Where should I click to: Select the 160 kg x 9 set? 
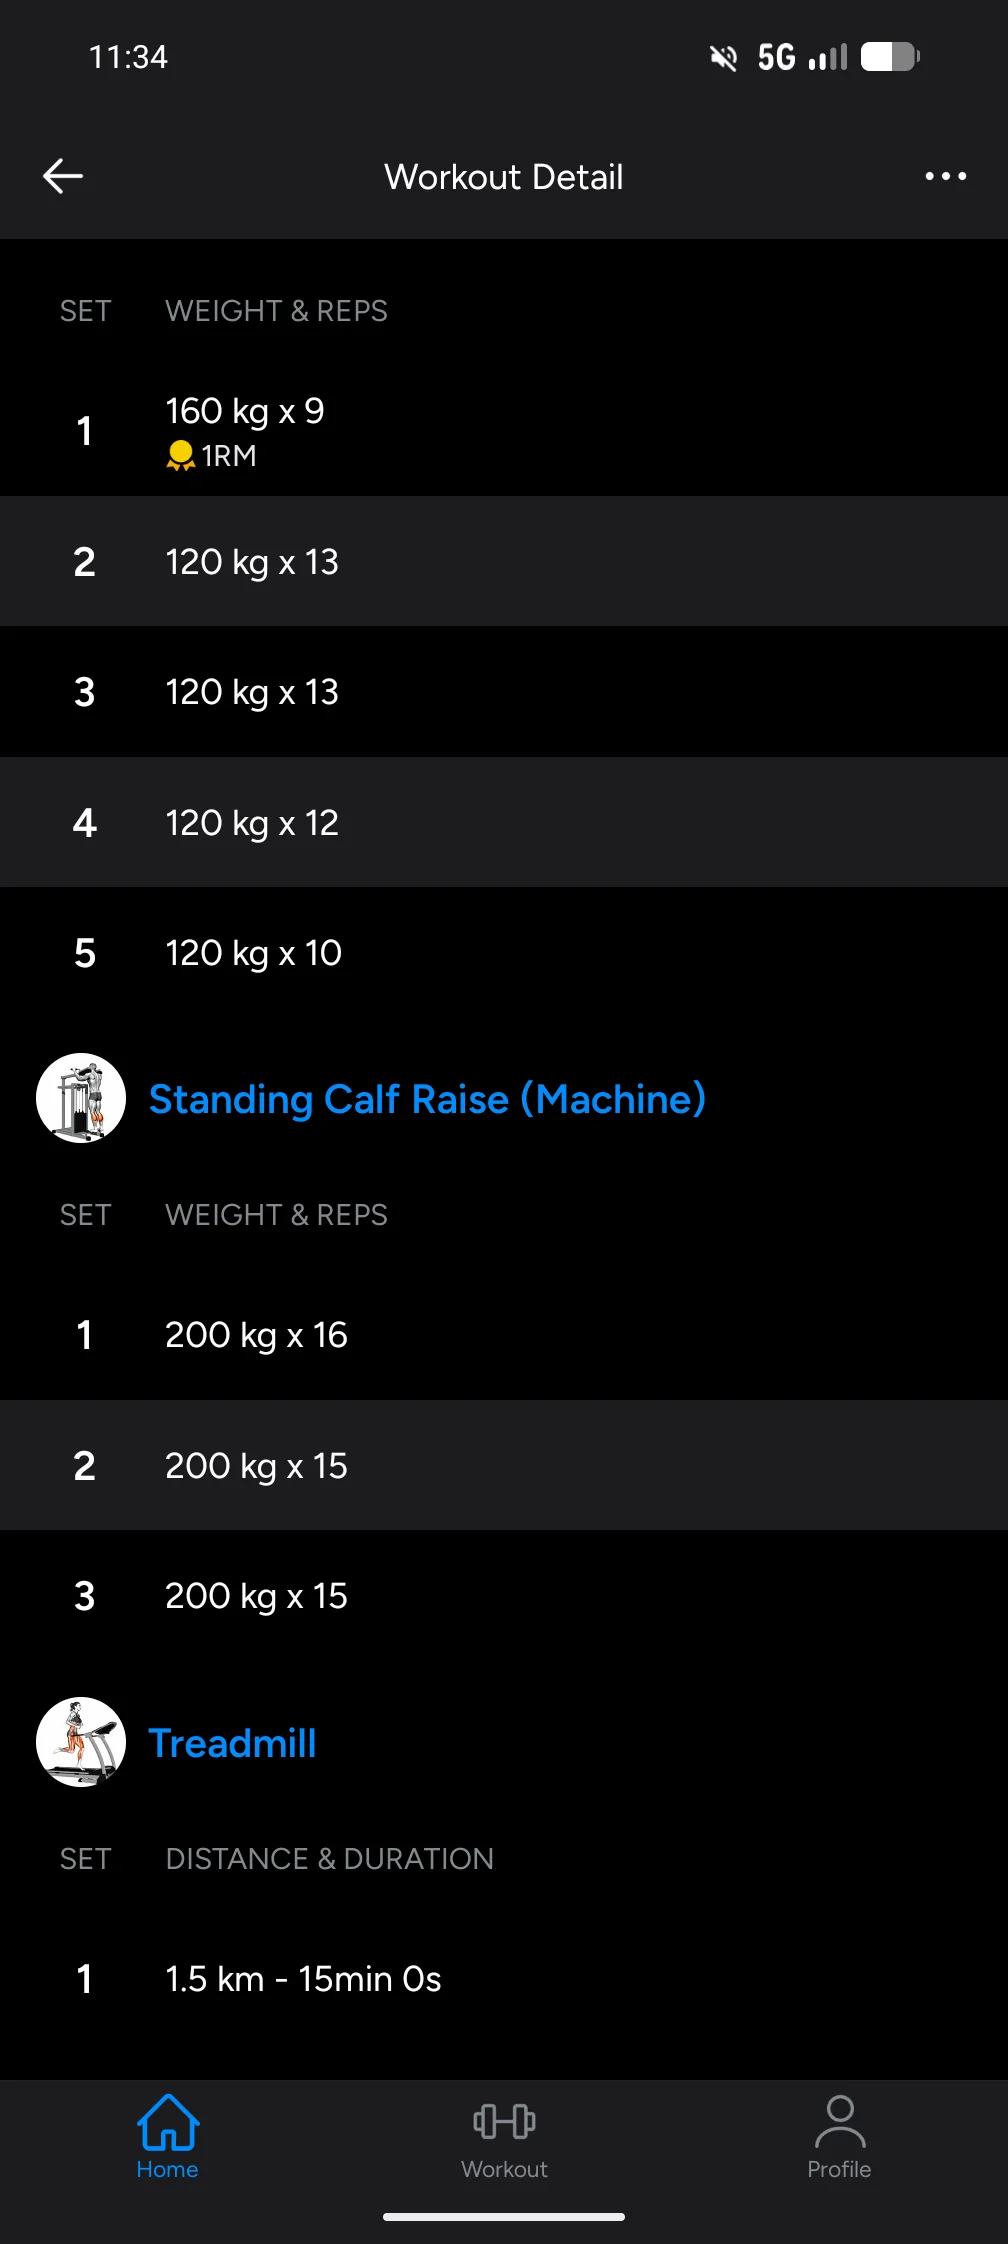point(245,411)
